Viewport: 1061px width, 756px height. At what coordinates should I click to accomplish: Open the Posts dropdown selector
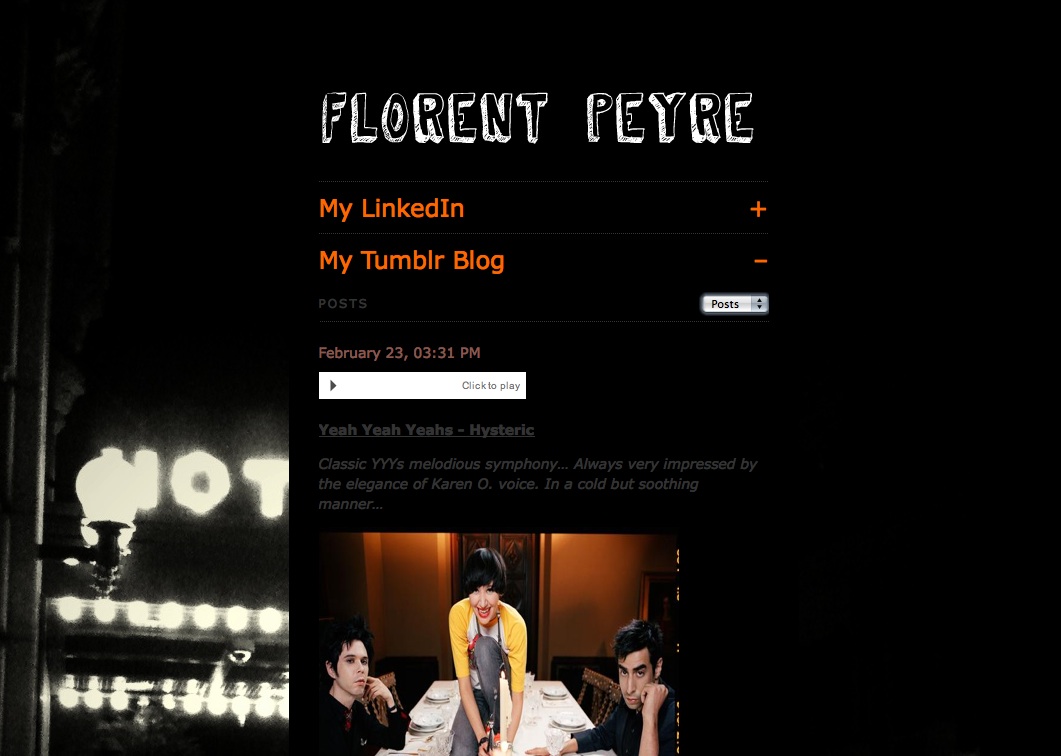[734, 304]
